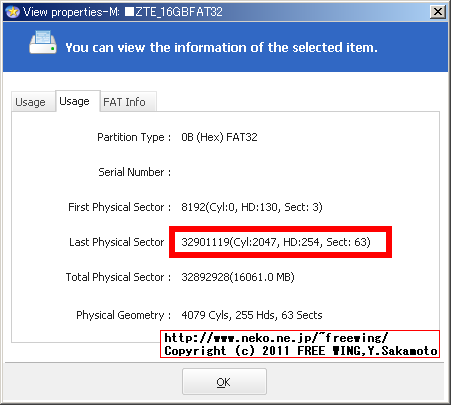The image size is (451, 405).
Task: Click the Last Physical Sector label
Action: click(x=117, y=242)
